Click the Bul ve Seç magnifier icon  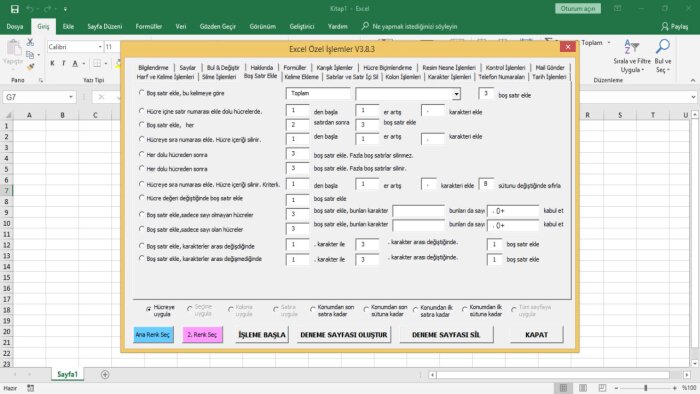point(663,46)
